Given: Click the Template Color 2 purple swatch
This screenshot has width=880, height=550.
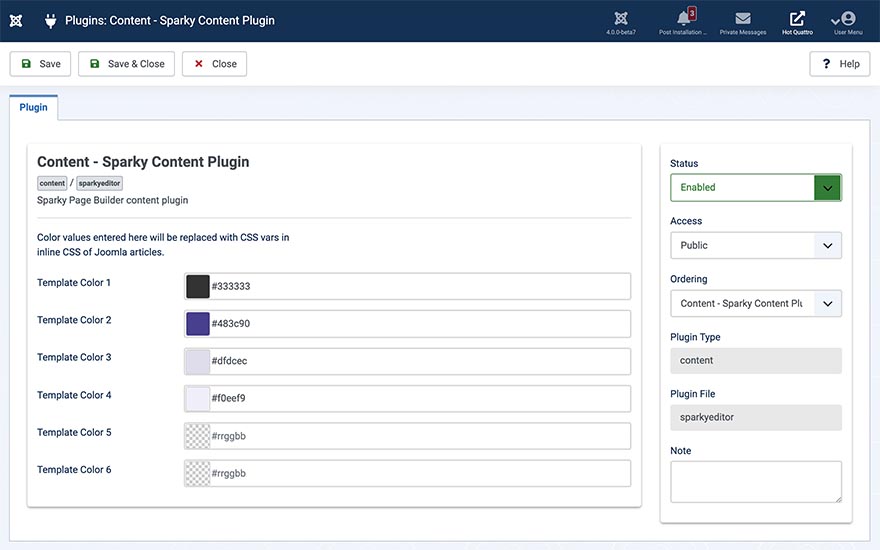Looking at the screenshot, I should tap(198, 324).
